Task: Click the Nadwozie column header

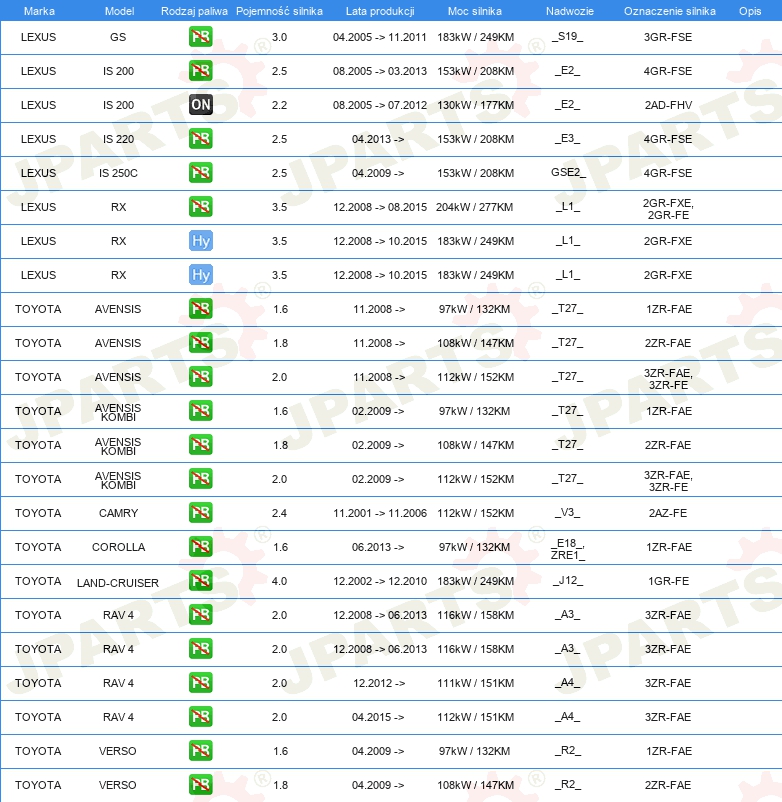Action: (570, 11)
